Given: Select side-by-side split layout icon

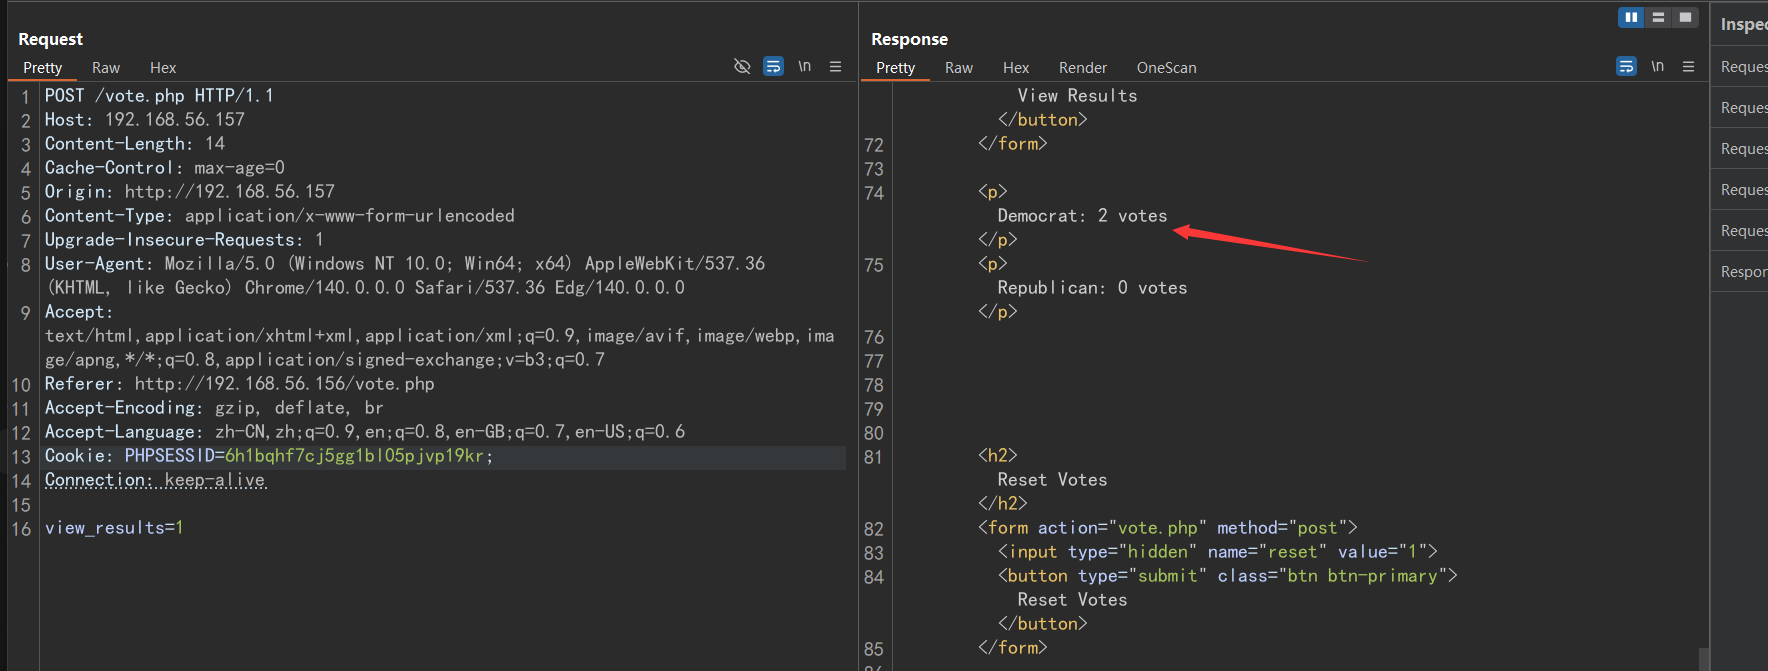Looking at the screenshot, I should (x=1631, y=17).
